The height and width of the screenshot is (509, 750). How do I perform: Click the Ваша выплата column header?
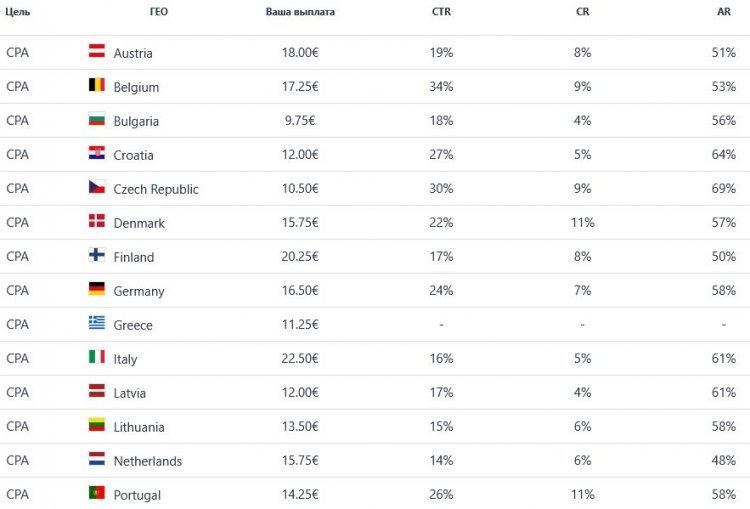coord(300,12)
